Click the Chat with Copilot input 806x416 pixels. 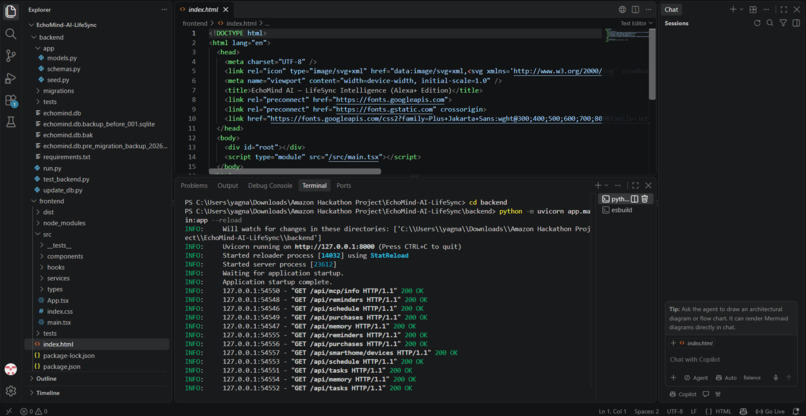click(731, 359)
